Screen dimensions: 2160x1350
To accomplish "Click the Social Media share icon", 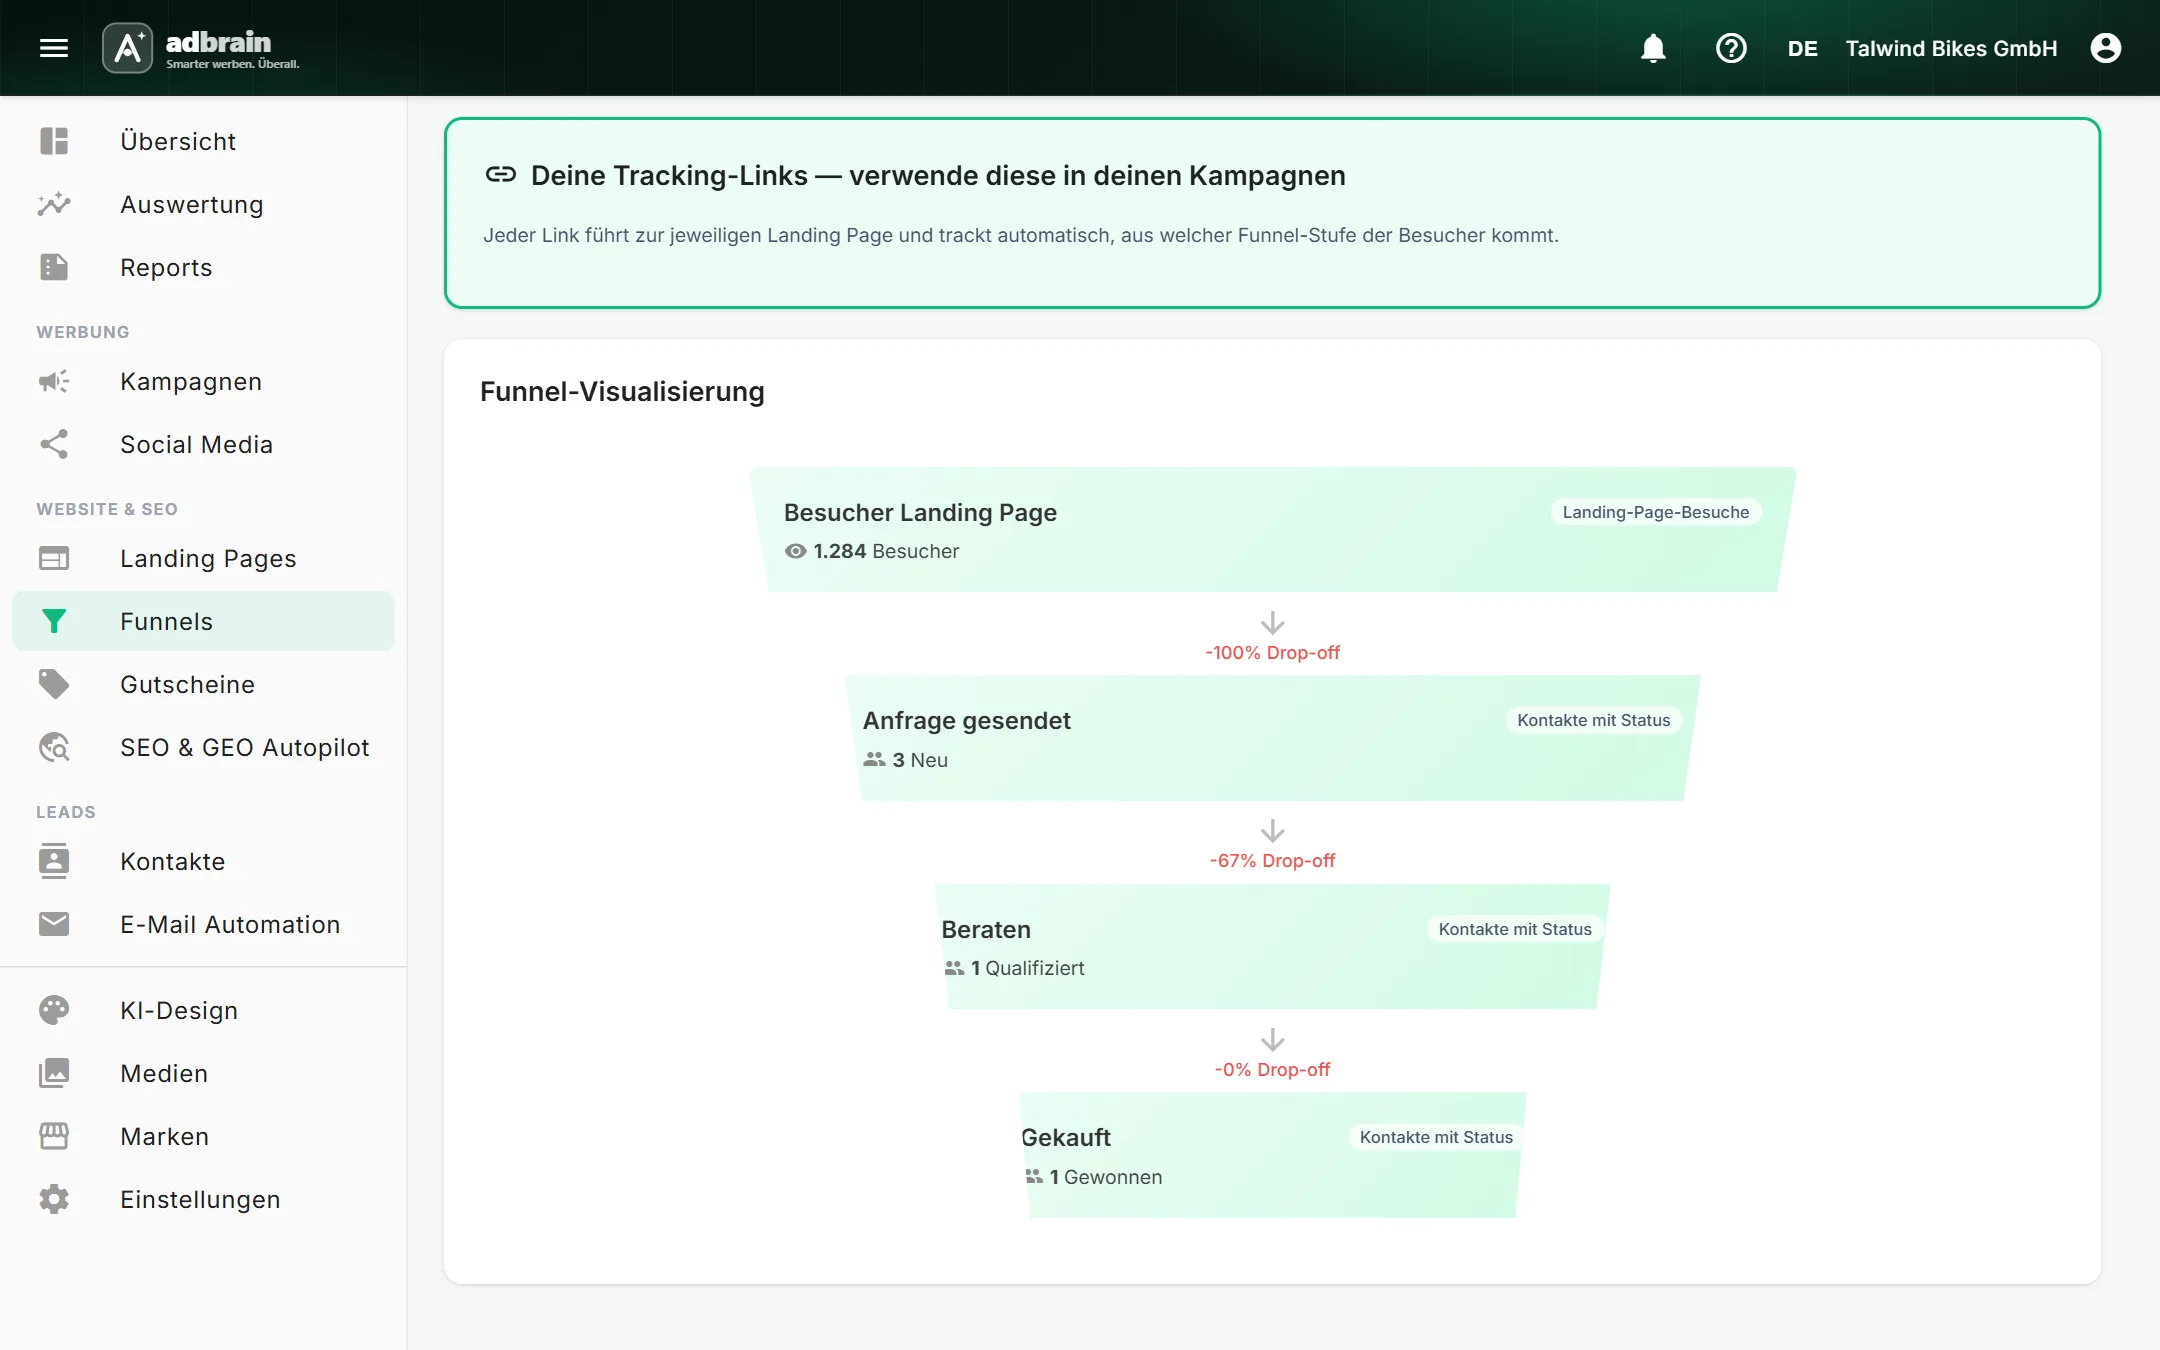I will coord(54,444).
